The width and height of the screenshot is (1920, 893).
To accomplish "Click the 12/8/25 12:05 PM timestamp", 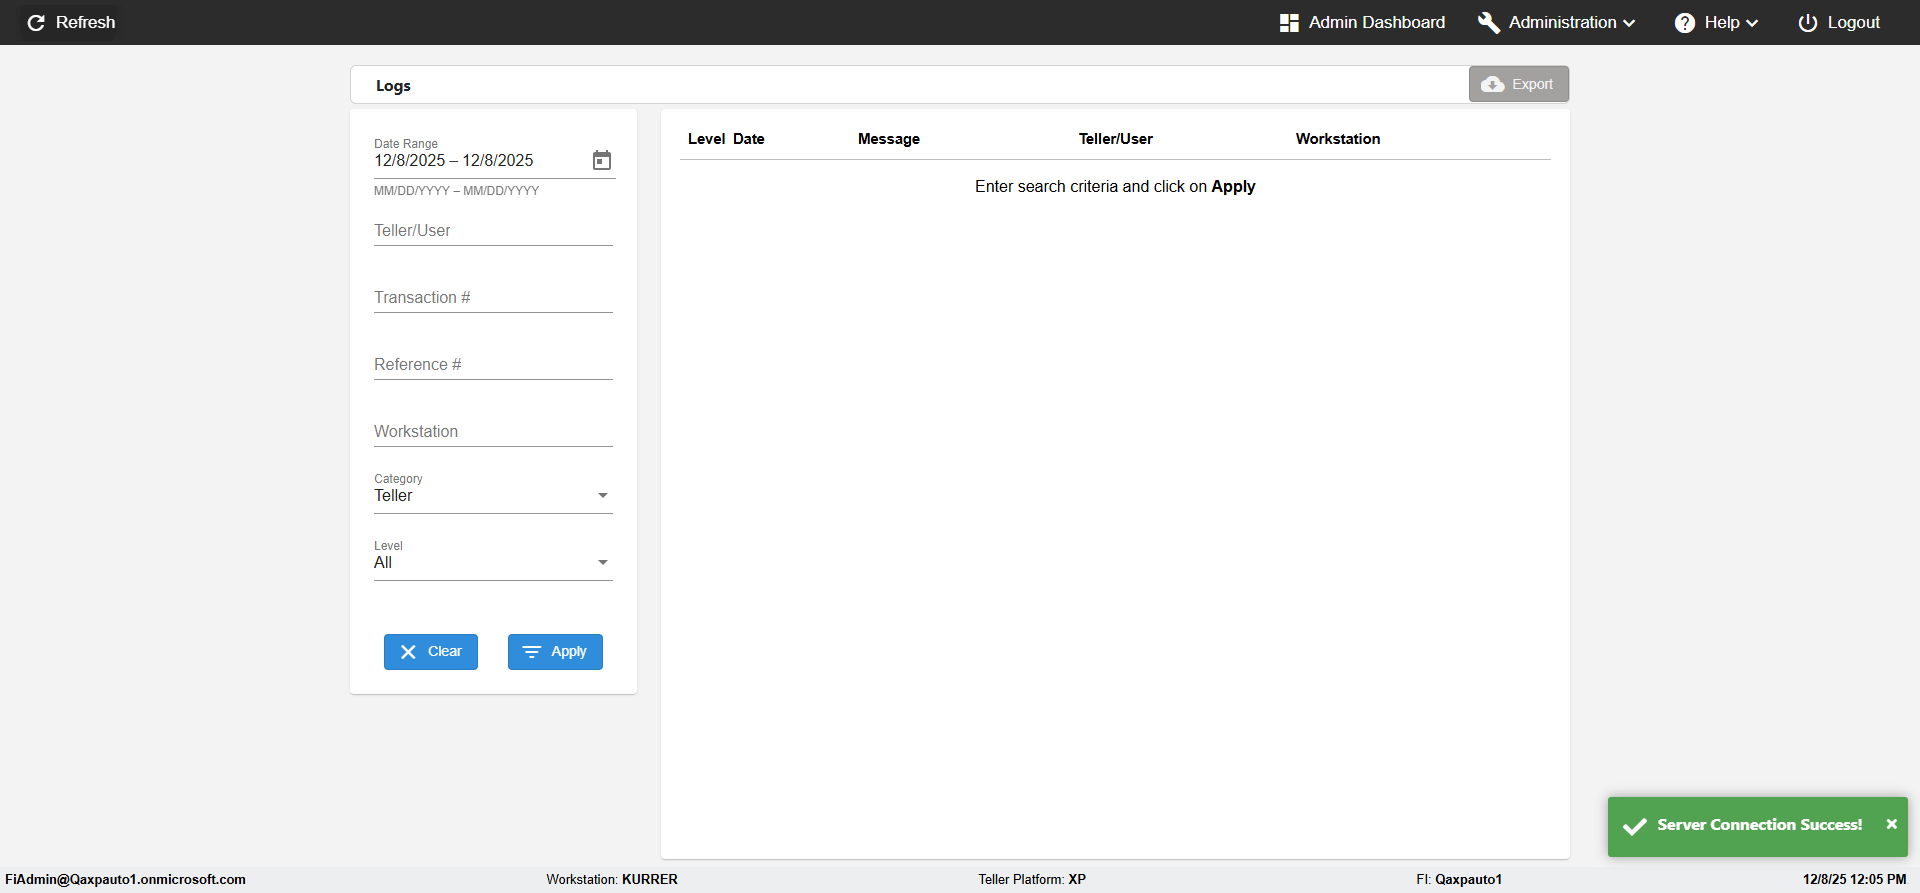I will (x=1855, y=880).
